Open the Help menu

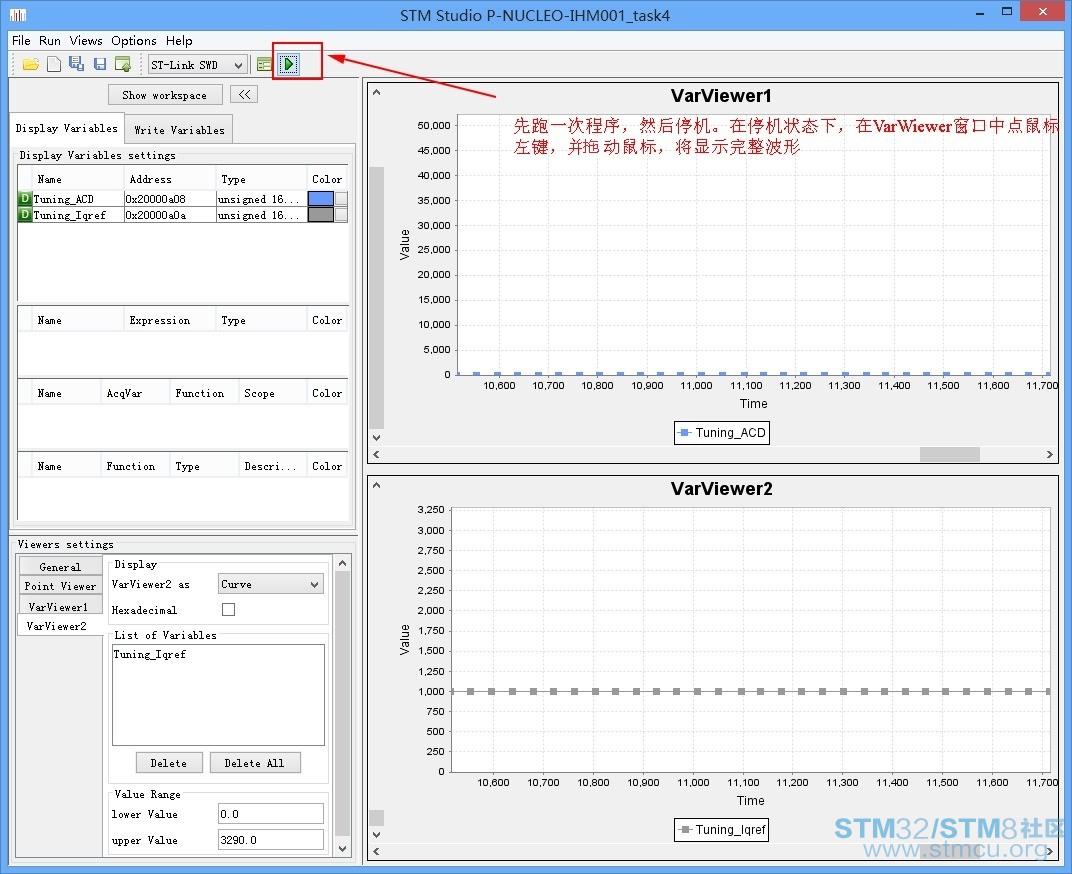coord(179,40)
